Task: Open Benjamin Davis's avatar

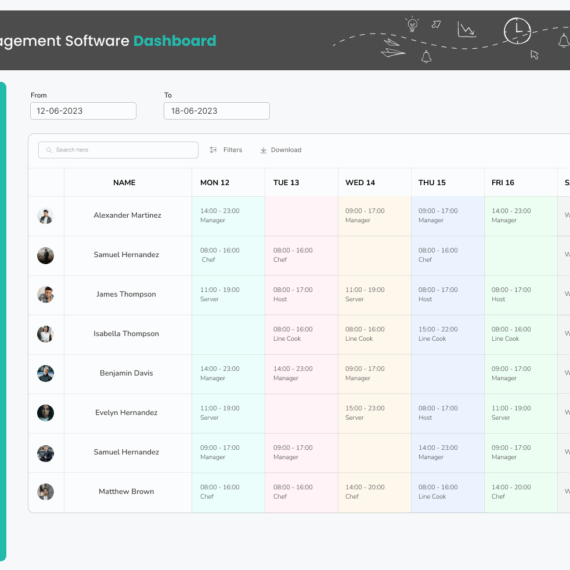Action: [45, 373]
